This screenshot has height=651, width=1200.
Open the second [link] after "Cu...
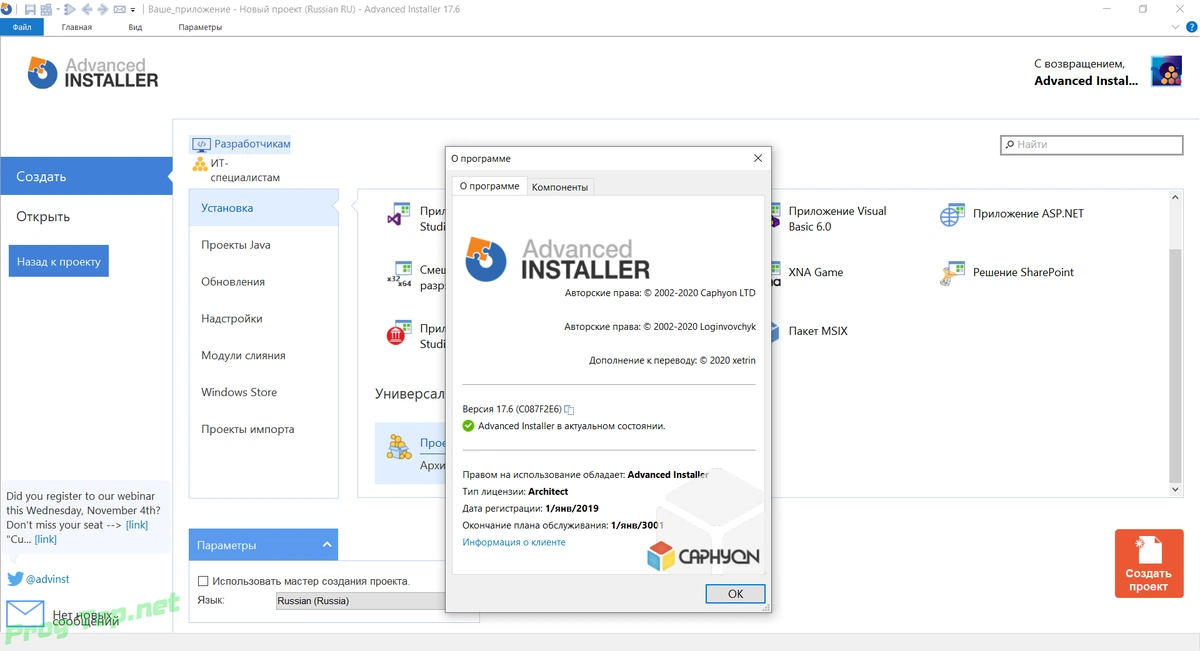click(x=46, y=539)
